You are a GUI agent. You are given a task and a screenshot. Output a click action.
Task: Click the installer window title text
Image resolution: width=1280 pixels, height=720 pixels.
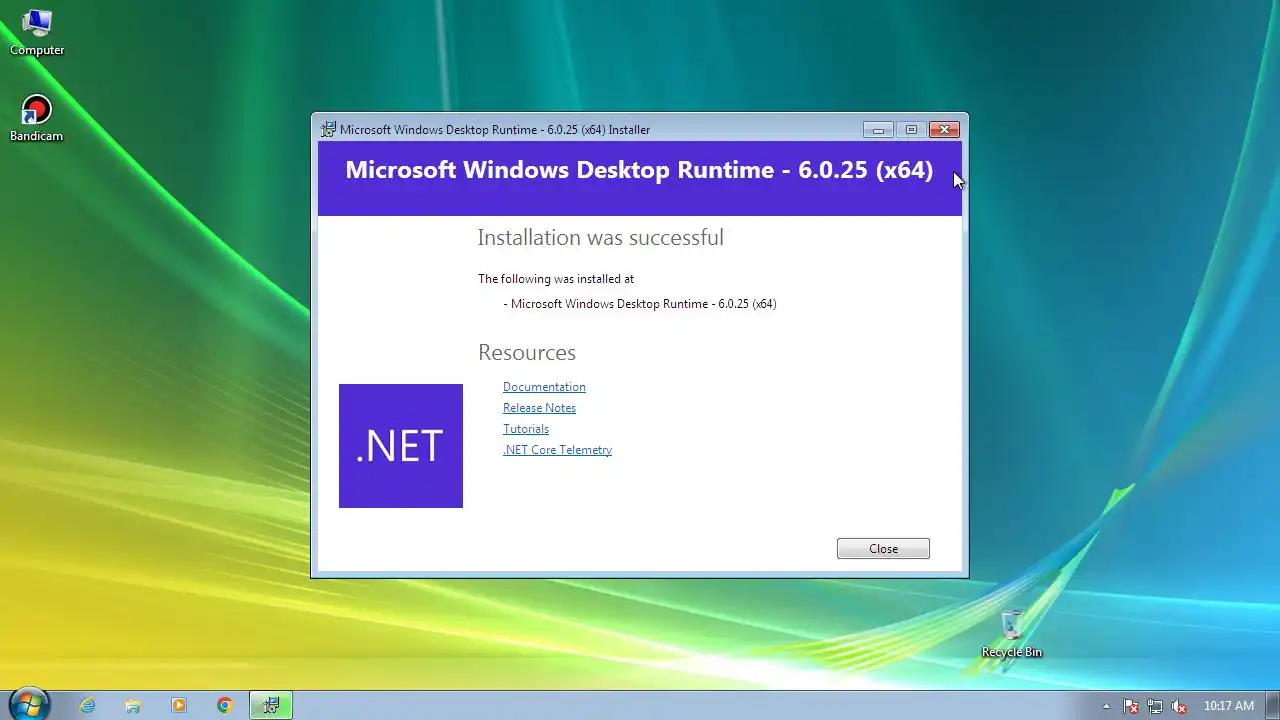(495, 129)
